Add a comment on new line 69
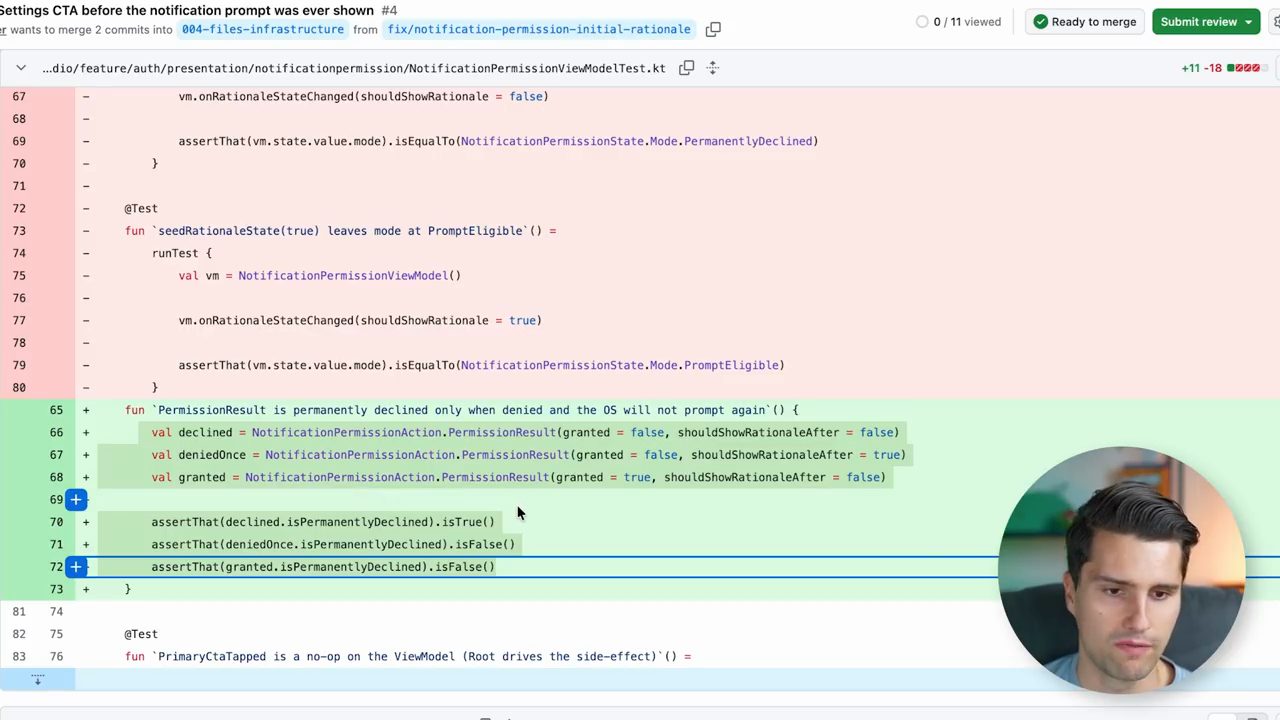Image resolution: width=1280 pixels, height=720 pixels. coord(76,499)
